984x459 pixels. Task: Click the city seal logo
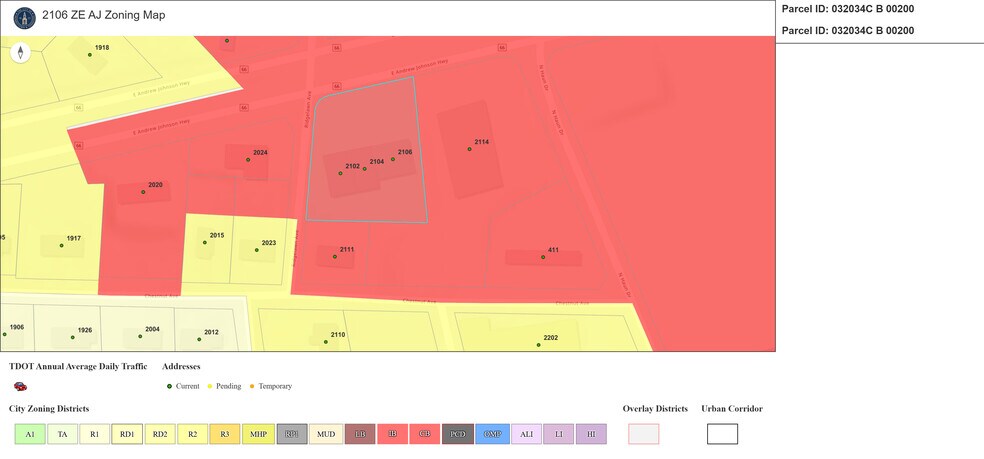click(x=24, y=17)
